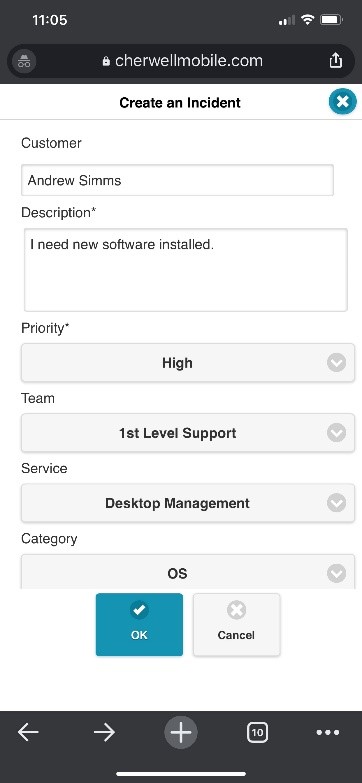
Task: Tap the incognito icon in address bar
Action: pos(23,61)
